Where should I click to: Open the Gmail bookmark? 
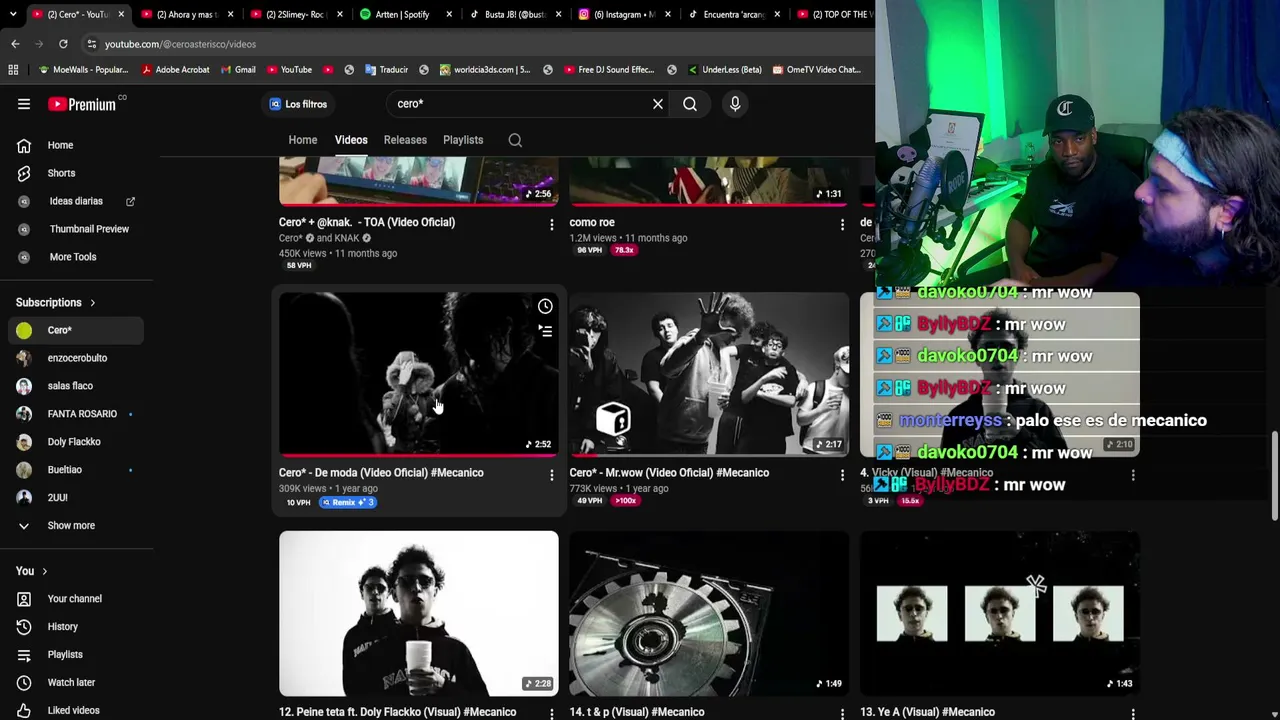(x=237, y=70)
